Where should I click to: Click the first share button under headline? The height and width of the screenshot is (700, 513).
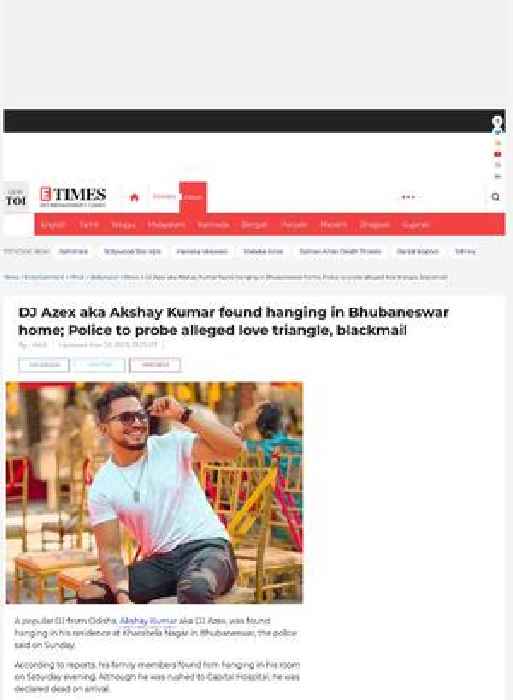pyautogui.click(x=44, y=365)
